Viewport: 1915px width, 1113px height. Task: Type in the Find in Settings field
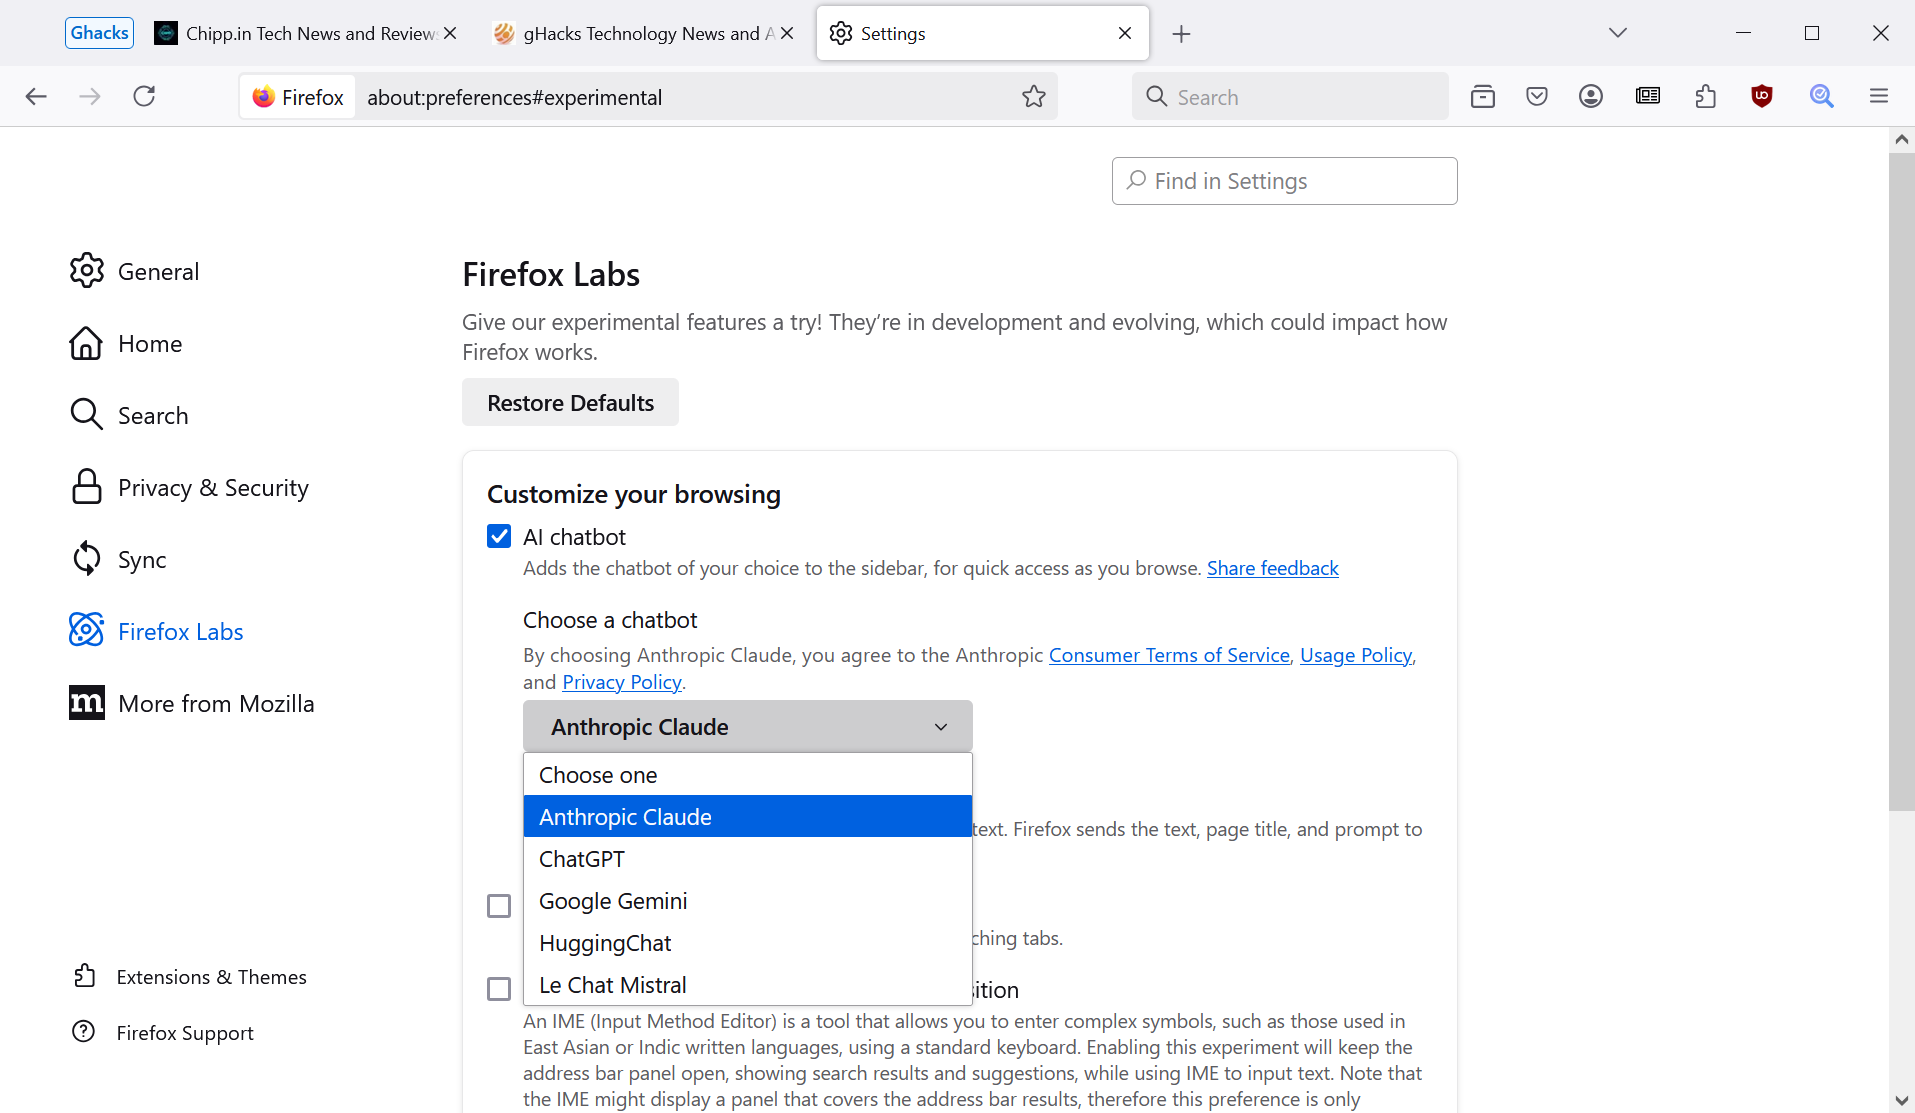tap(1283, 181)
